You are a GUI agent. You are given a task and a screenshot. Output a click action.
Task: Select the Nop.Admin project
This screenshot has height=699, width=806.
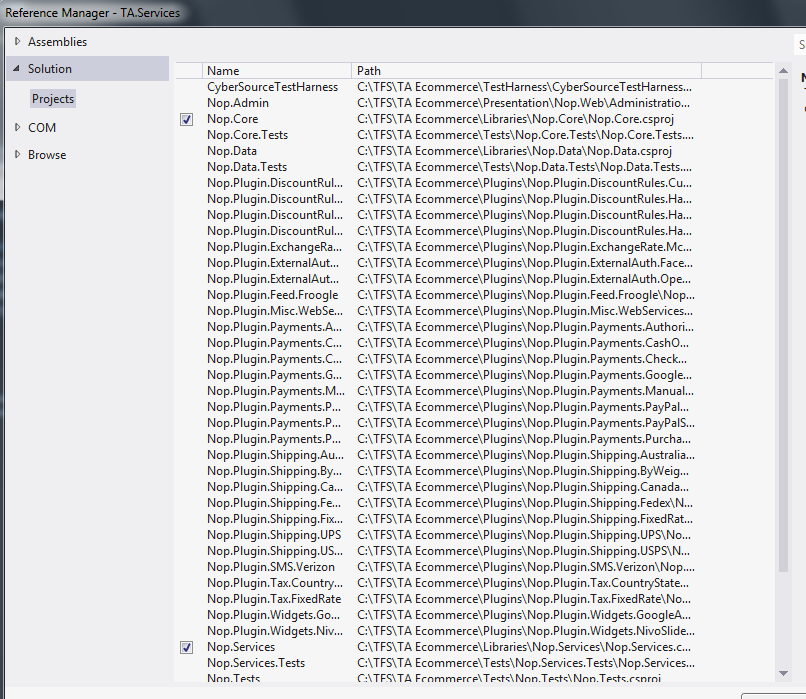coord(237,103)
